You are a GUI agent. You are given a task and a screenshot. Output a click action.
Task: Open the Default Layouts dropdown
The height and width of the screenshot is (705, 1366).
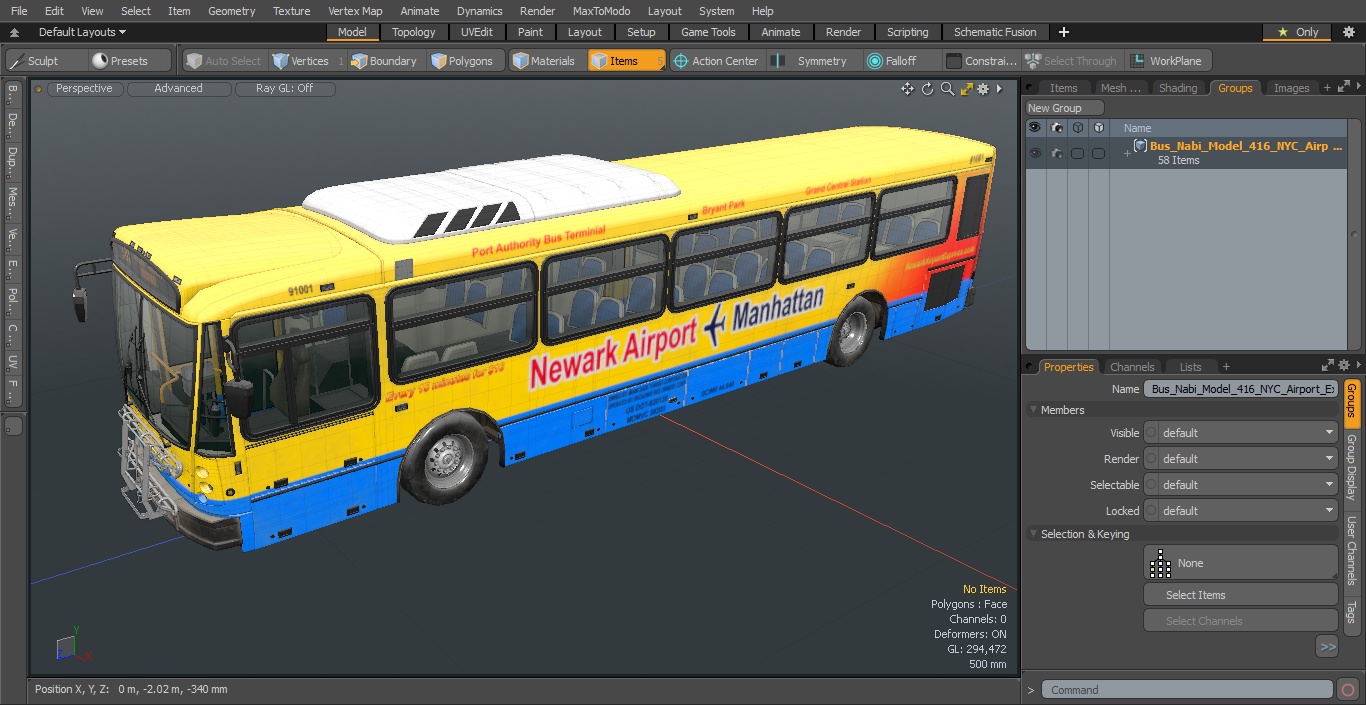point(82,32)
